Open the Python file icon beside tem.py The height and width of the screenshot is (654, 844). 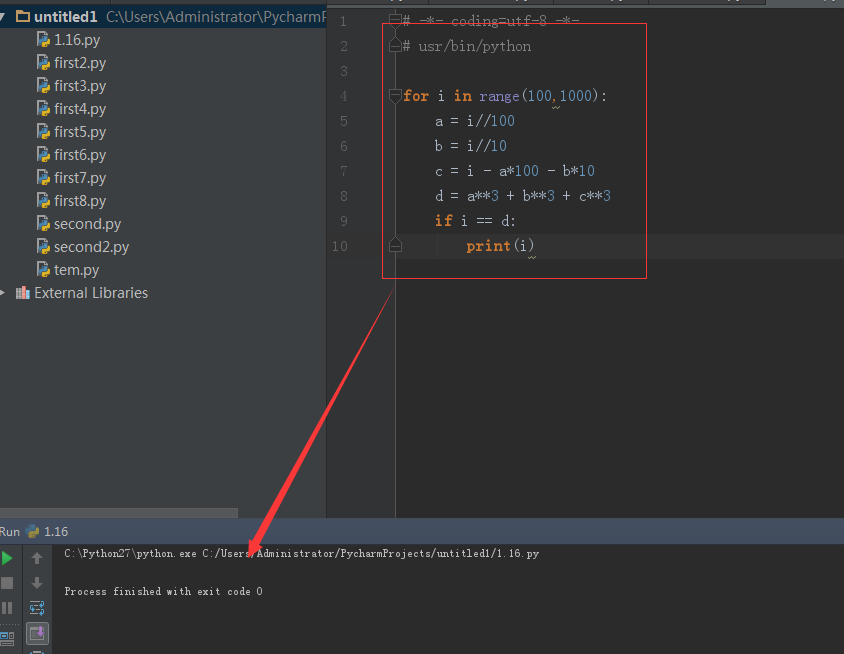43,270
